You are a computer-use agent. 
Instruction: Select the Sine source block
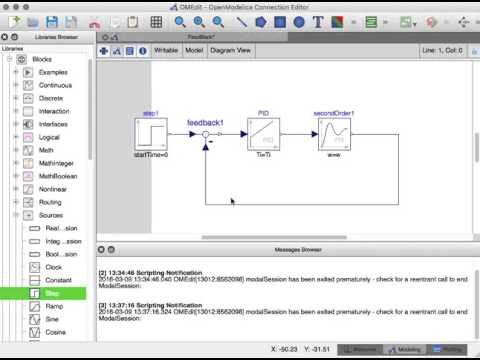click(x=52, y=319)
